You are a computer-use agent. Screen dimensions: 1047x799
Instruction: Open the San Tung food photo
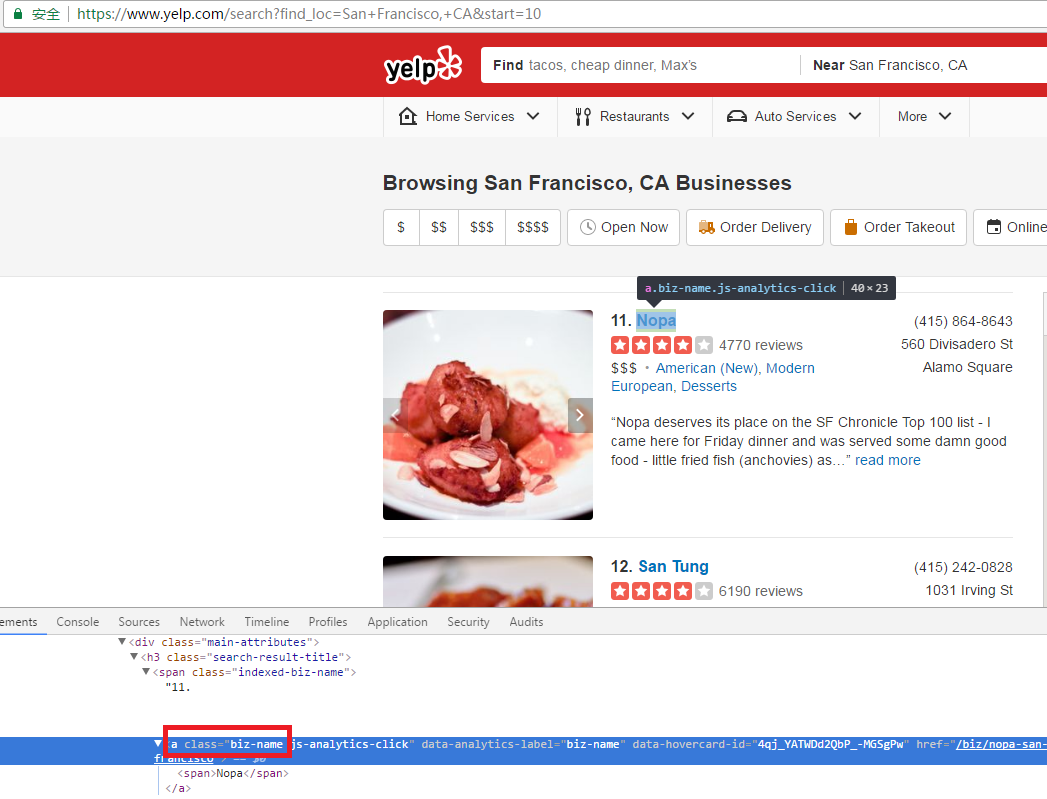488,581
